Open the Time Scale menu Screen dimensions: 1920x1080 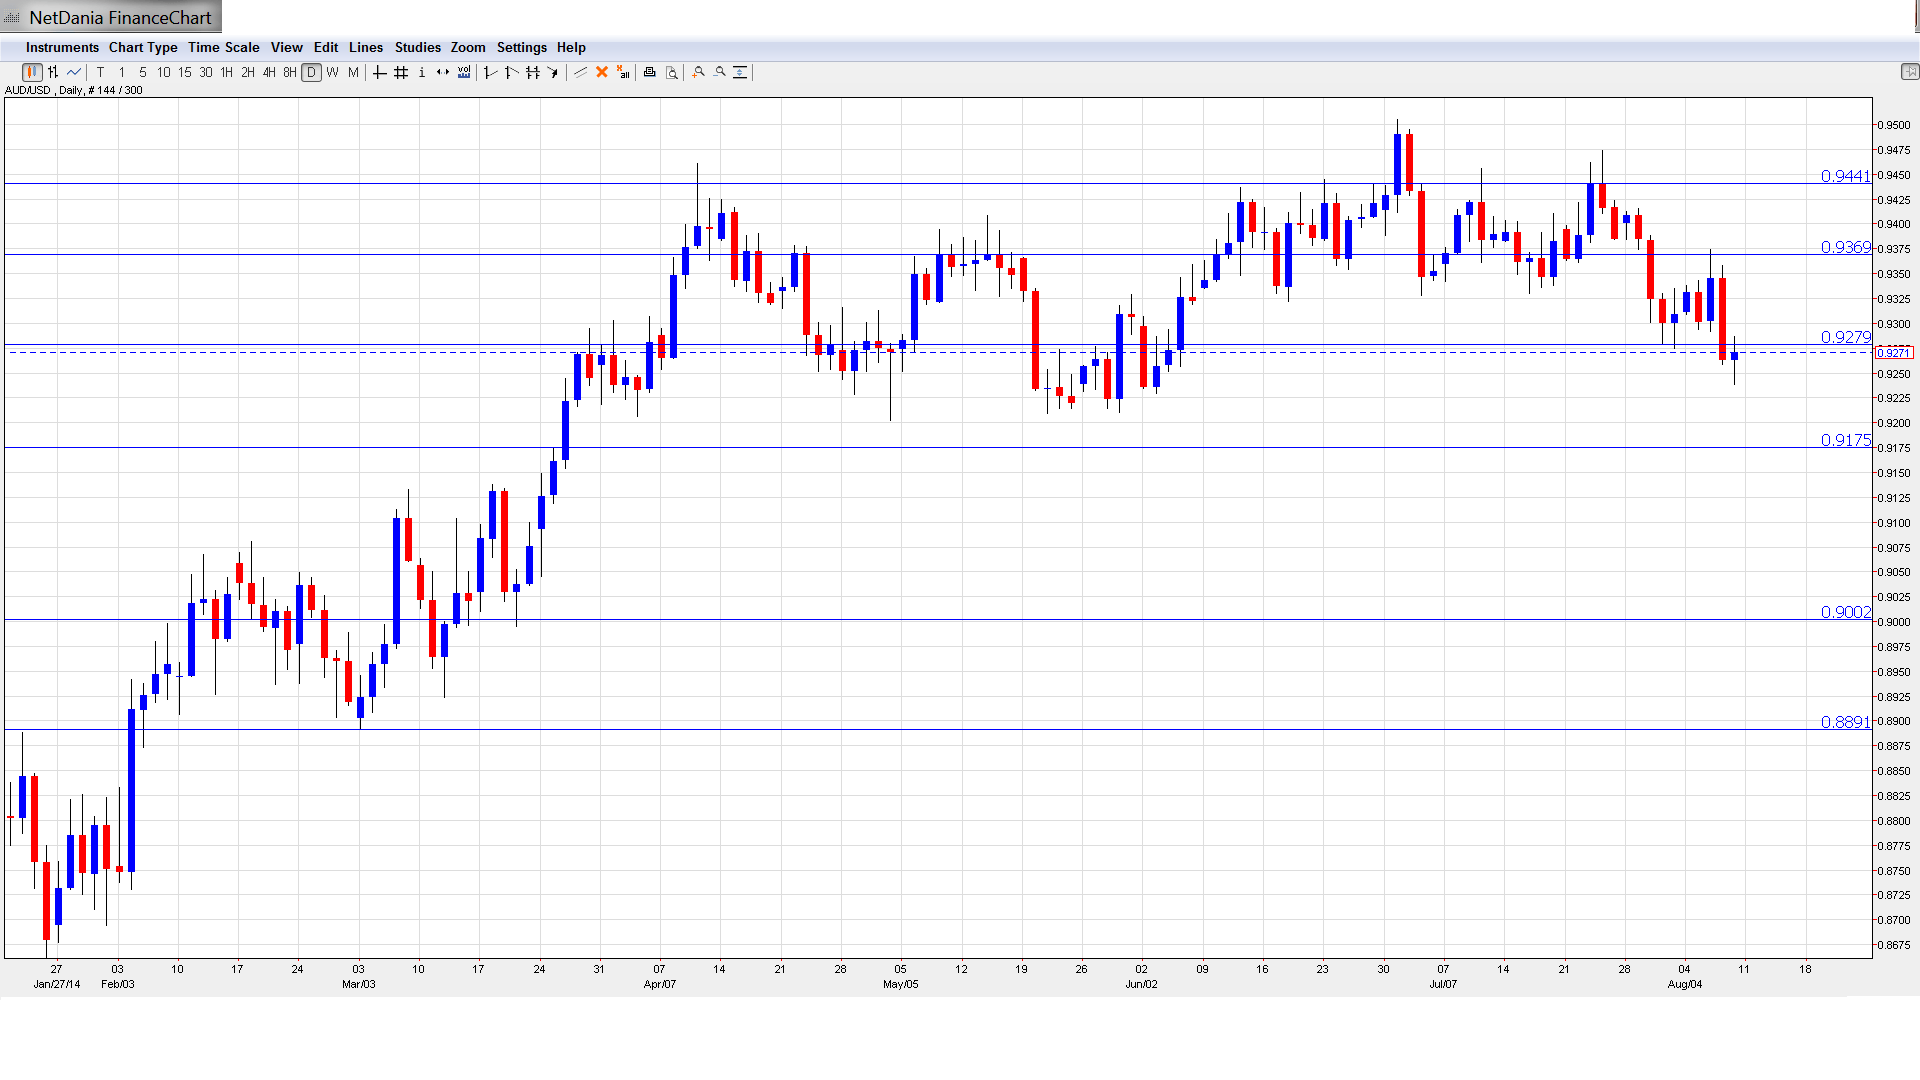(223, 47)
